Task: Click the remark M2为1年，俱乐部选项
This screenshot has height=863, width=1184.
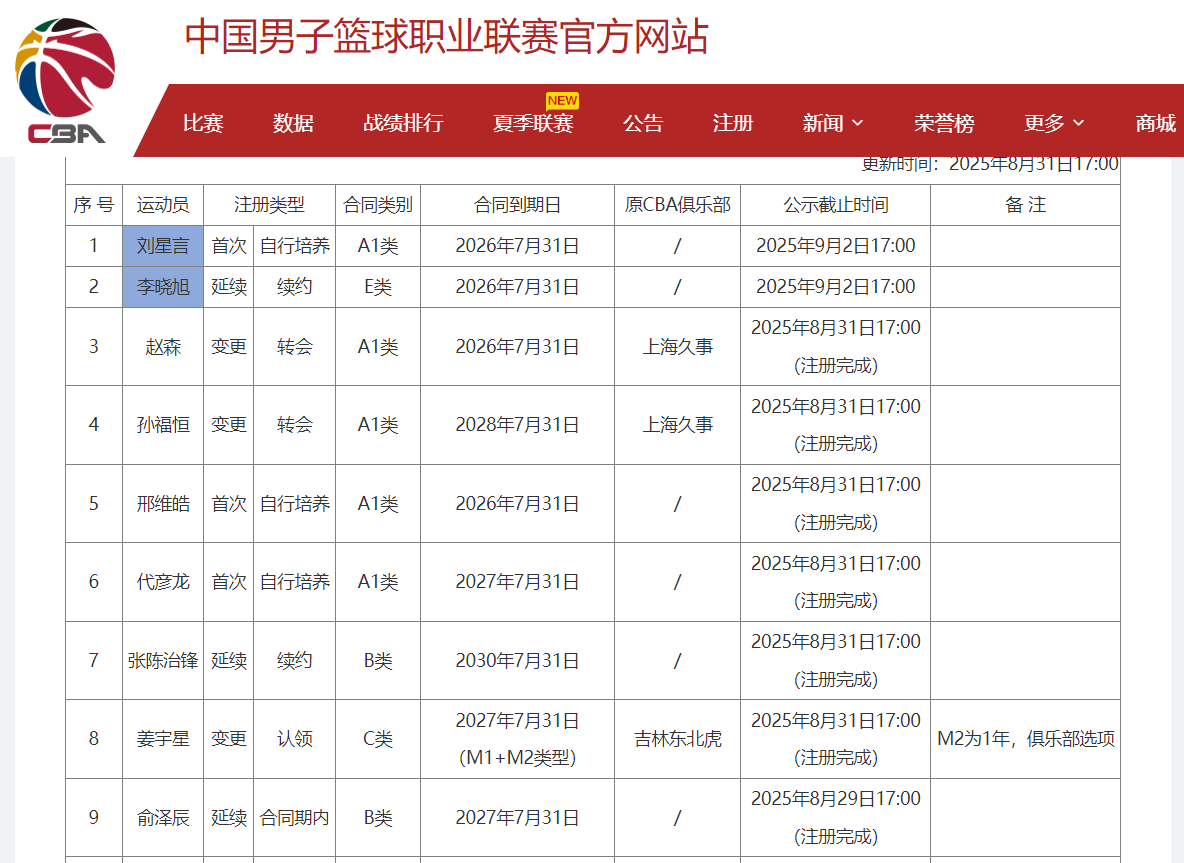Action: point(1025,739)
